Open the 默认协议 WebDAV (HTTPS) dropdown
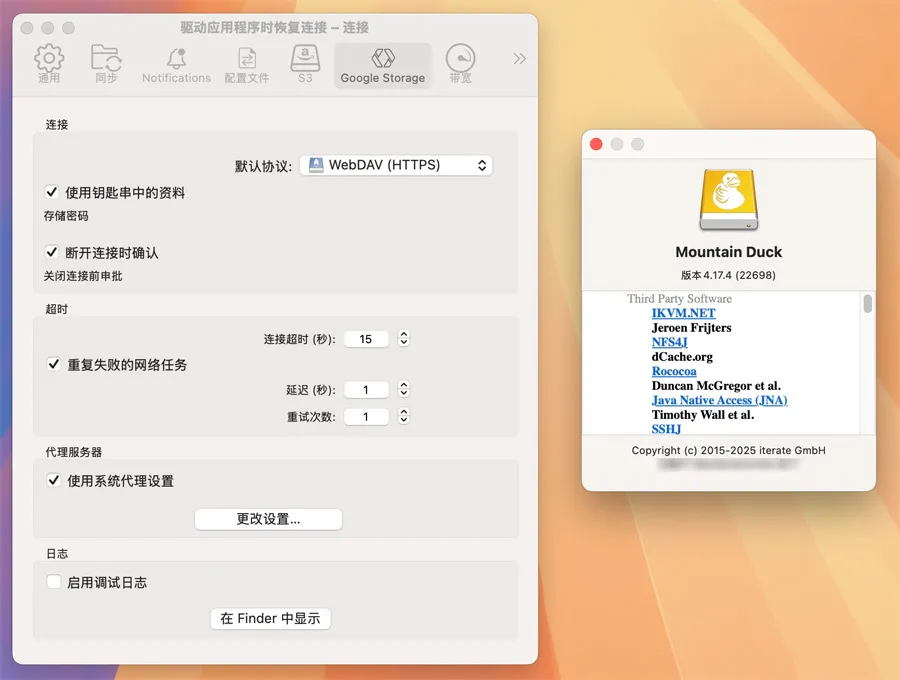The width and height of the screenshot is (900, 680). 397,165
